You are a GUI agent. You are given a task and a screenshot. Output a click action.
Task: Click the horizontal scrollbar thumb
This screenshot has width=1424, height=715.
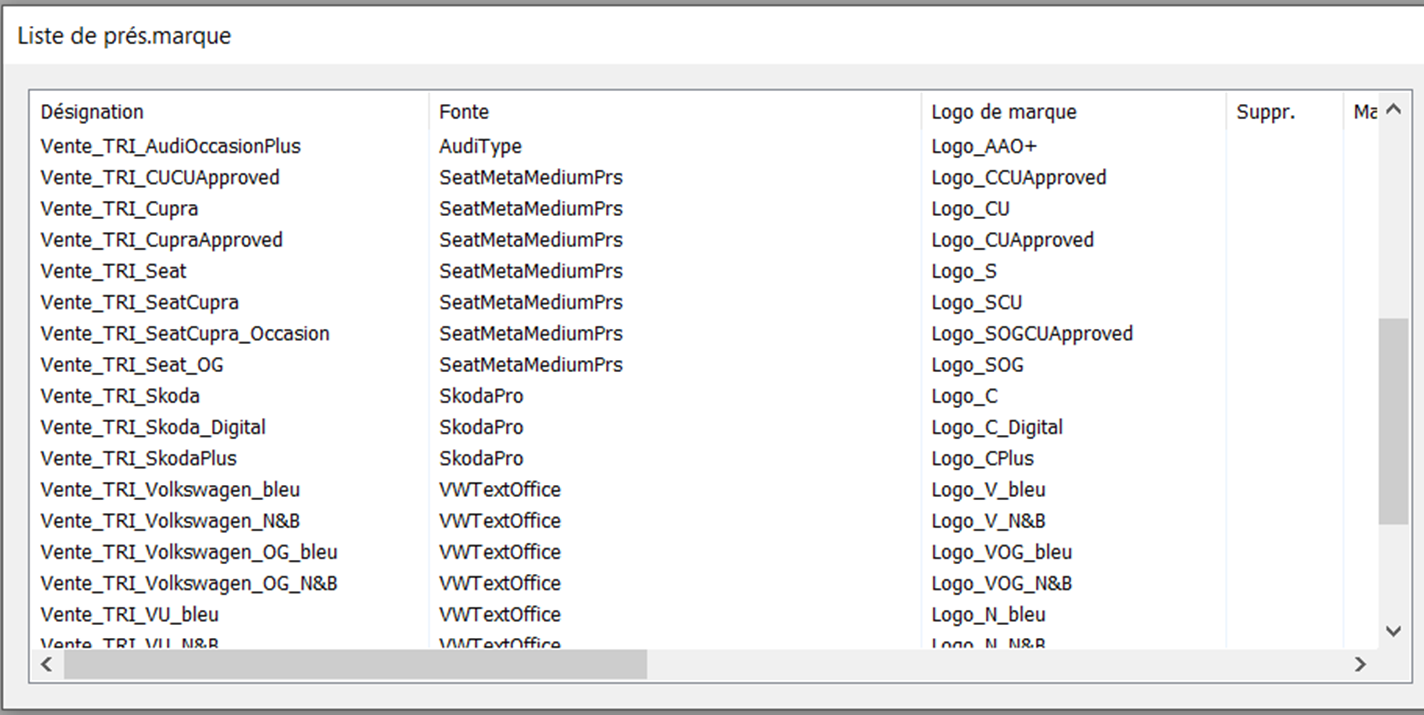[x=355, y=664]
